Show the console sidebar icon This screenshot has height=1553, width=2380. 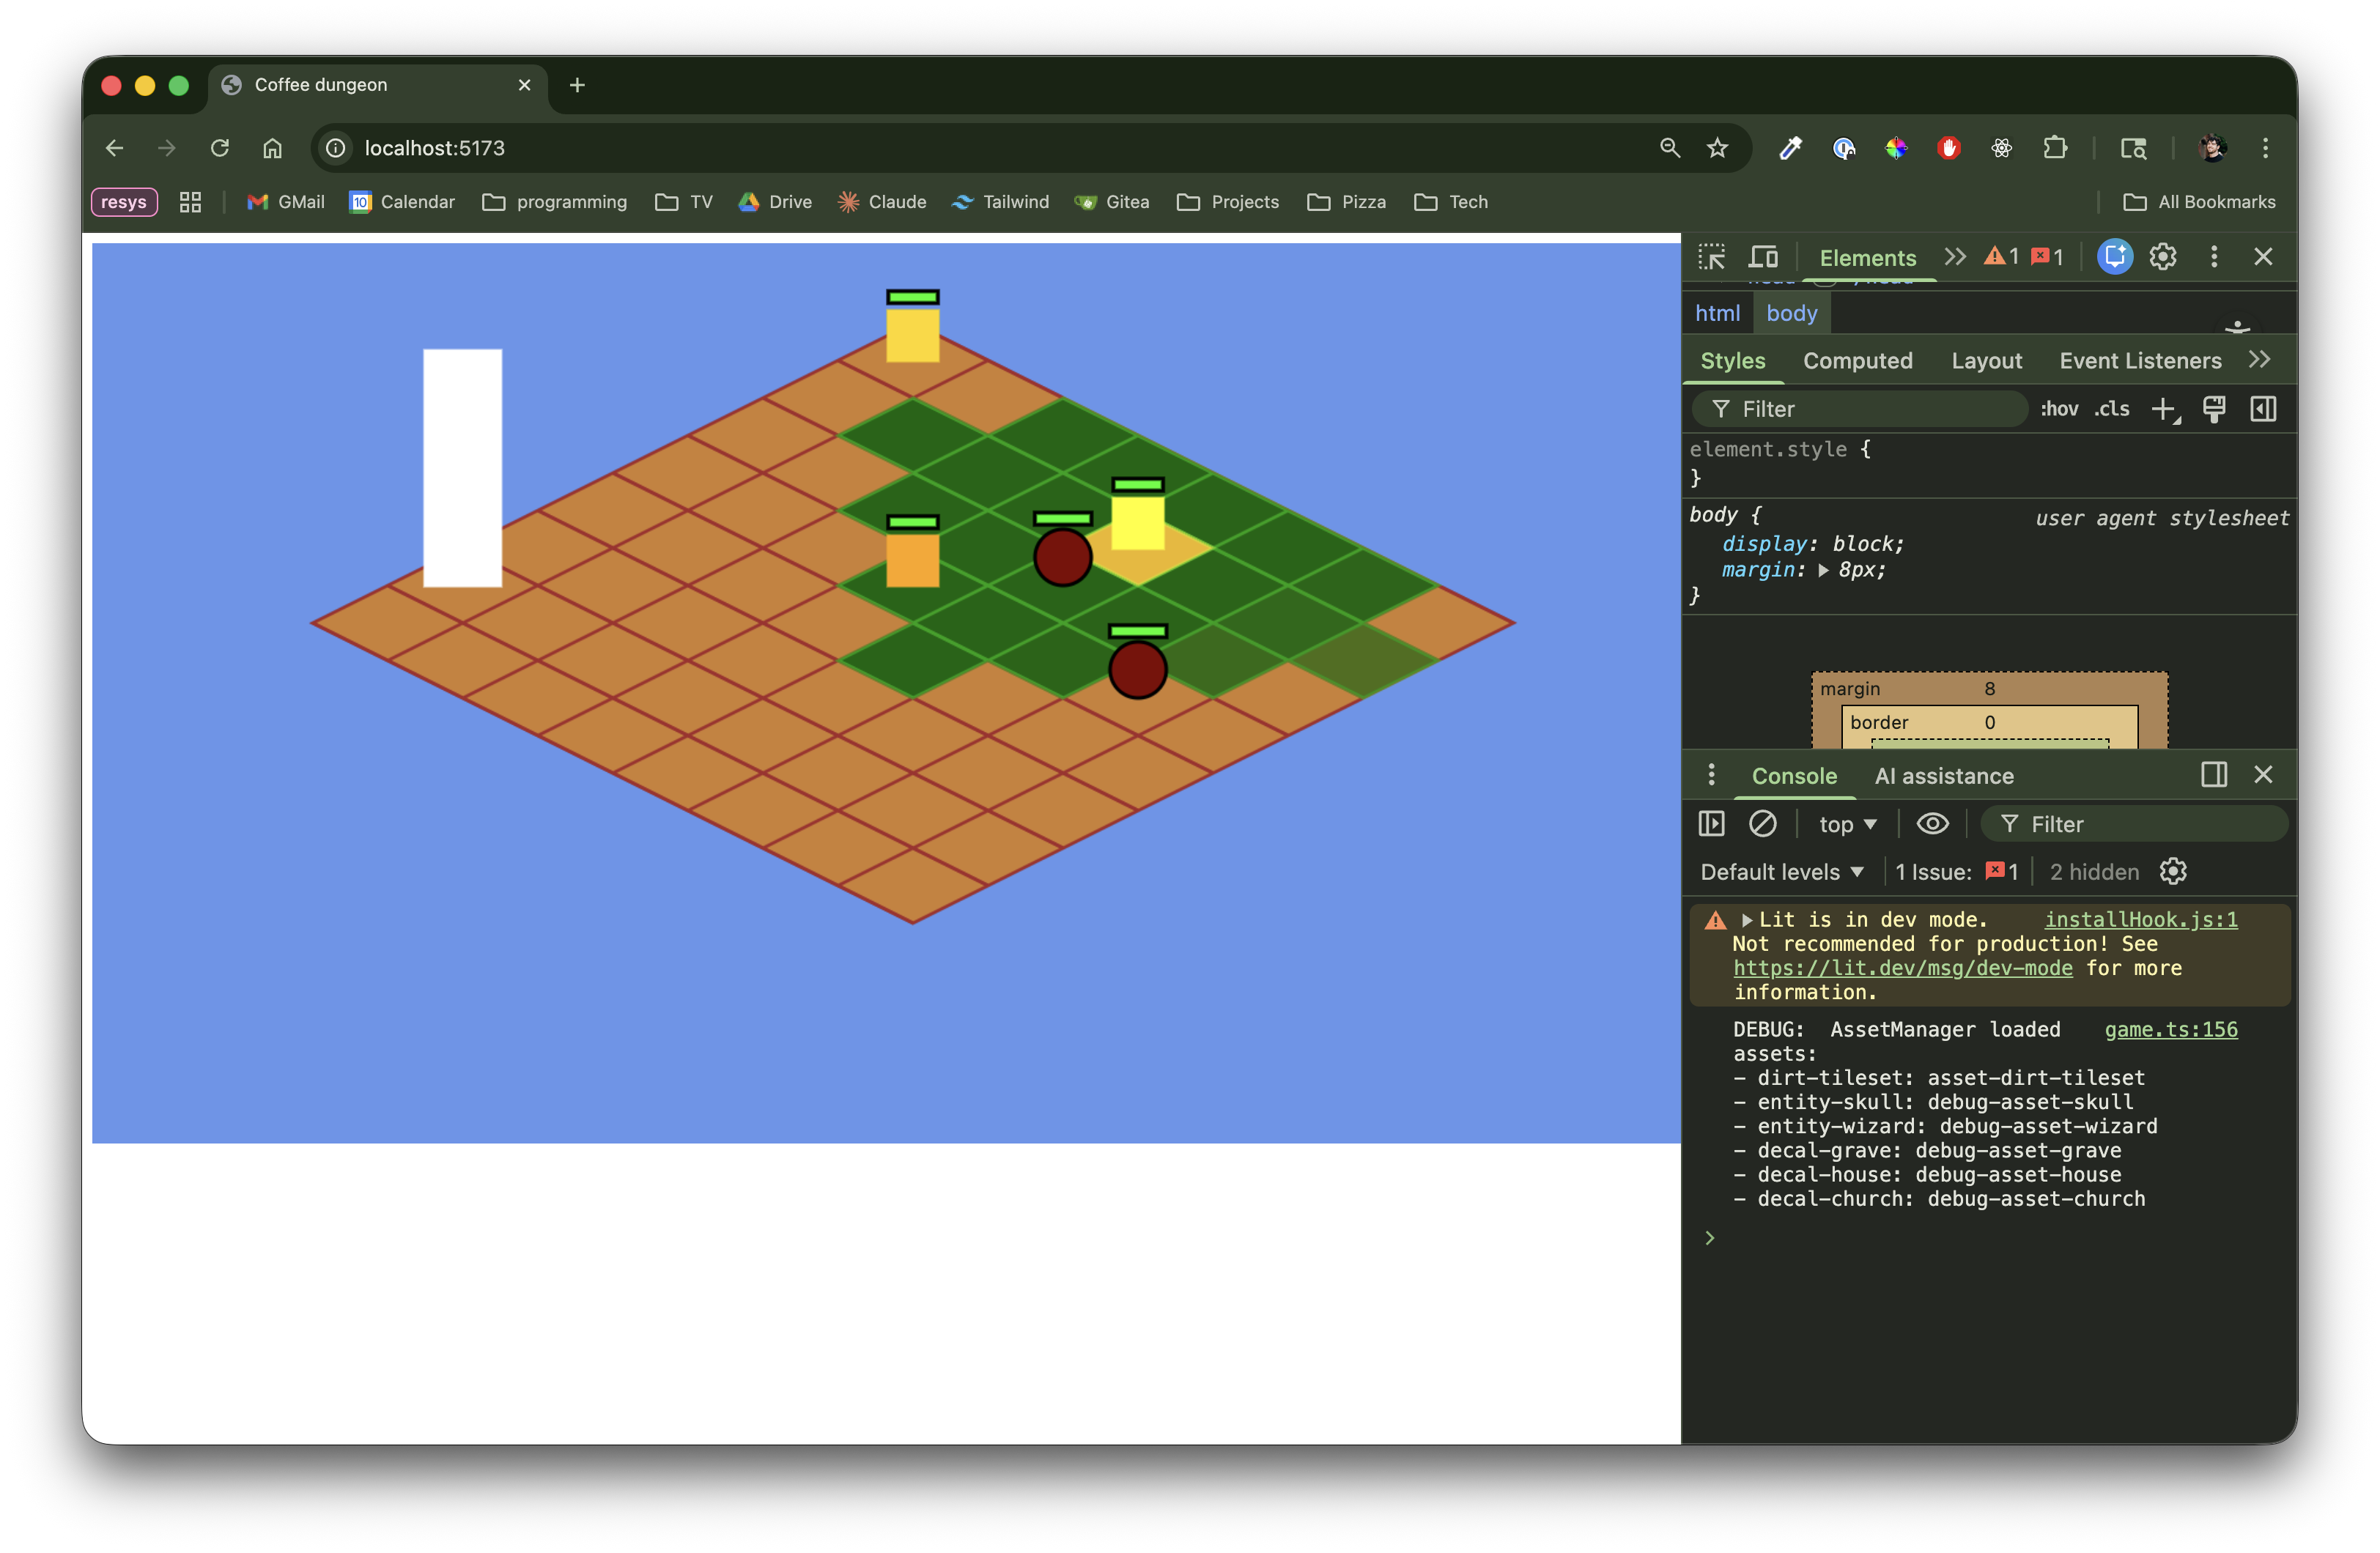(1711, 824)
